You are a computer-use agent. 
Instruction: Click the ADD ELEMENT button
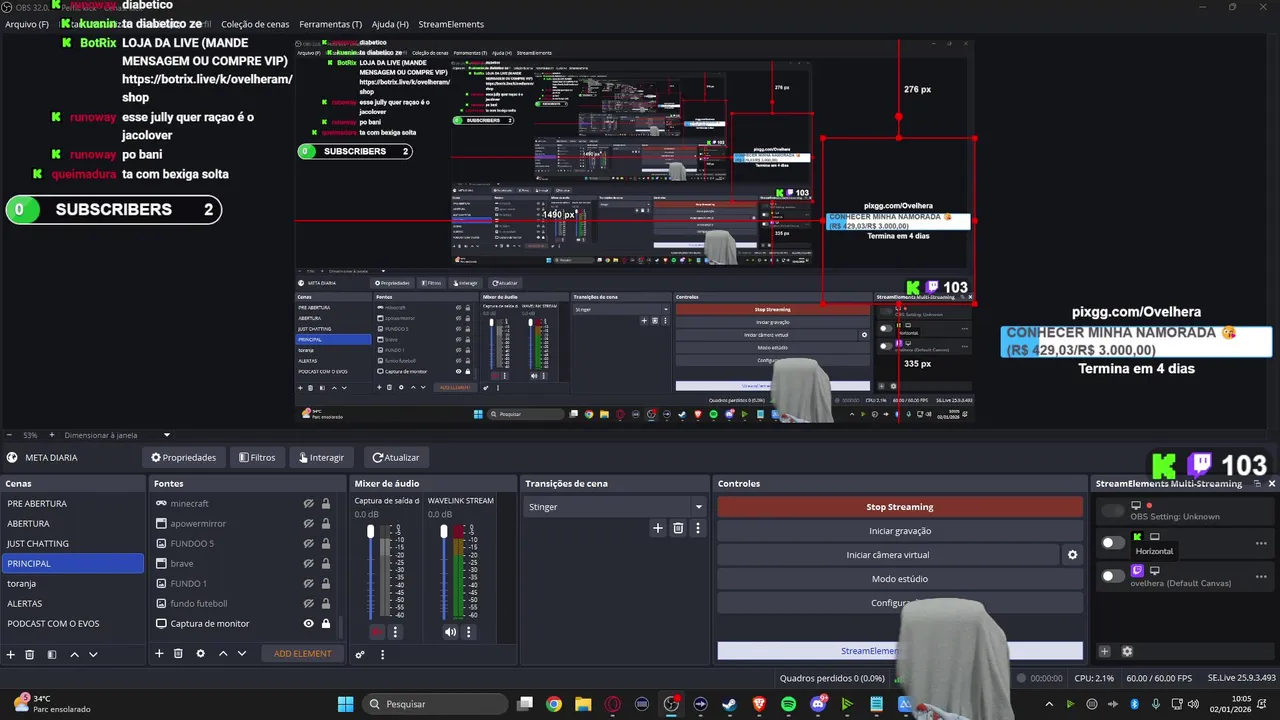303,653
